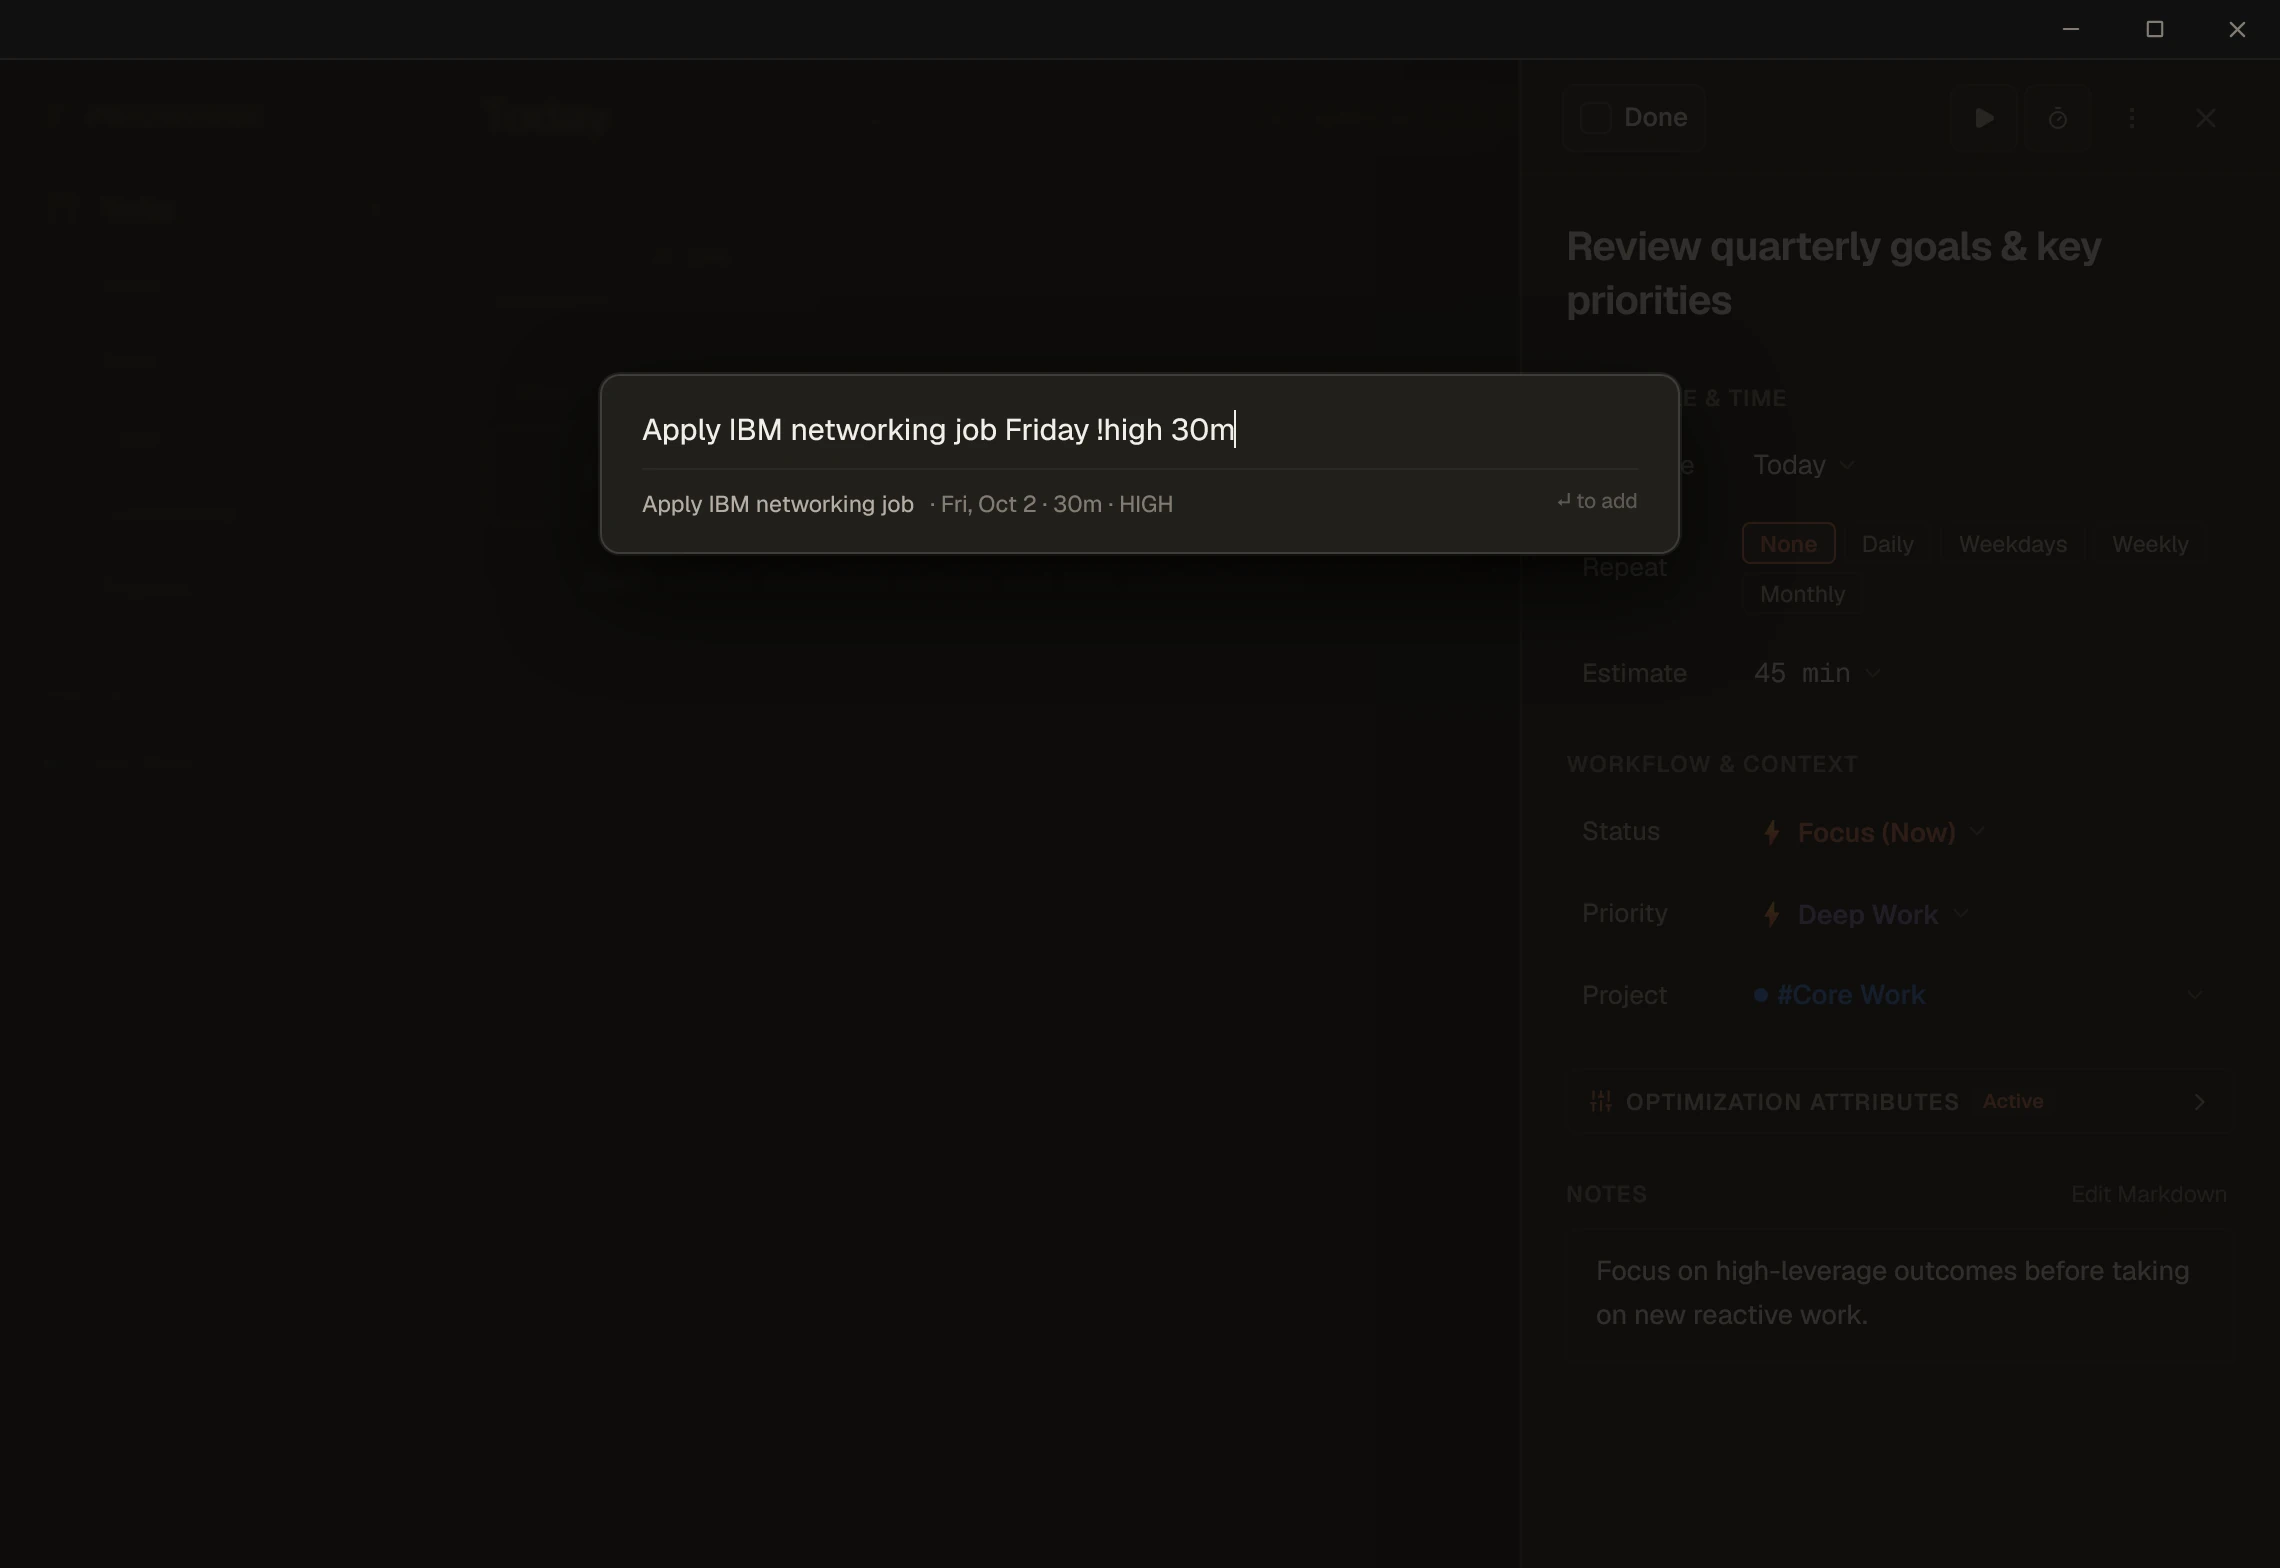Click the blue #Core Work project dot
Viewport: 2280px width, 1568px height.
pos(1760,995)
